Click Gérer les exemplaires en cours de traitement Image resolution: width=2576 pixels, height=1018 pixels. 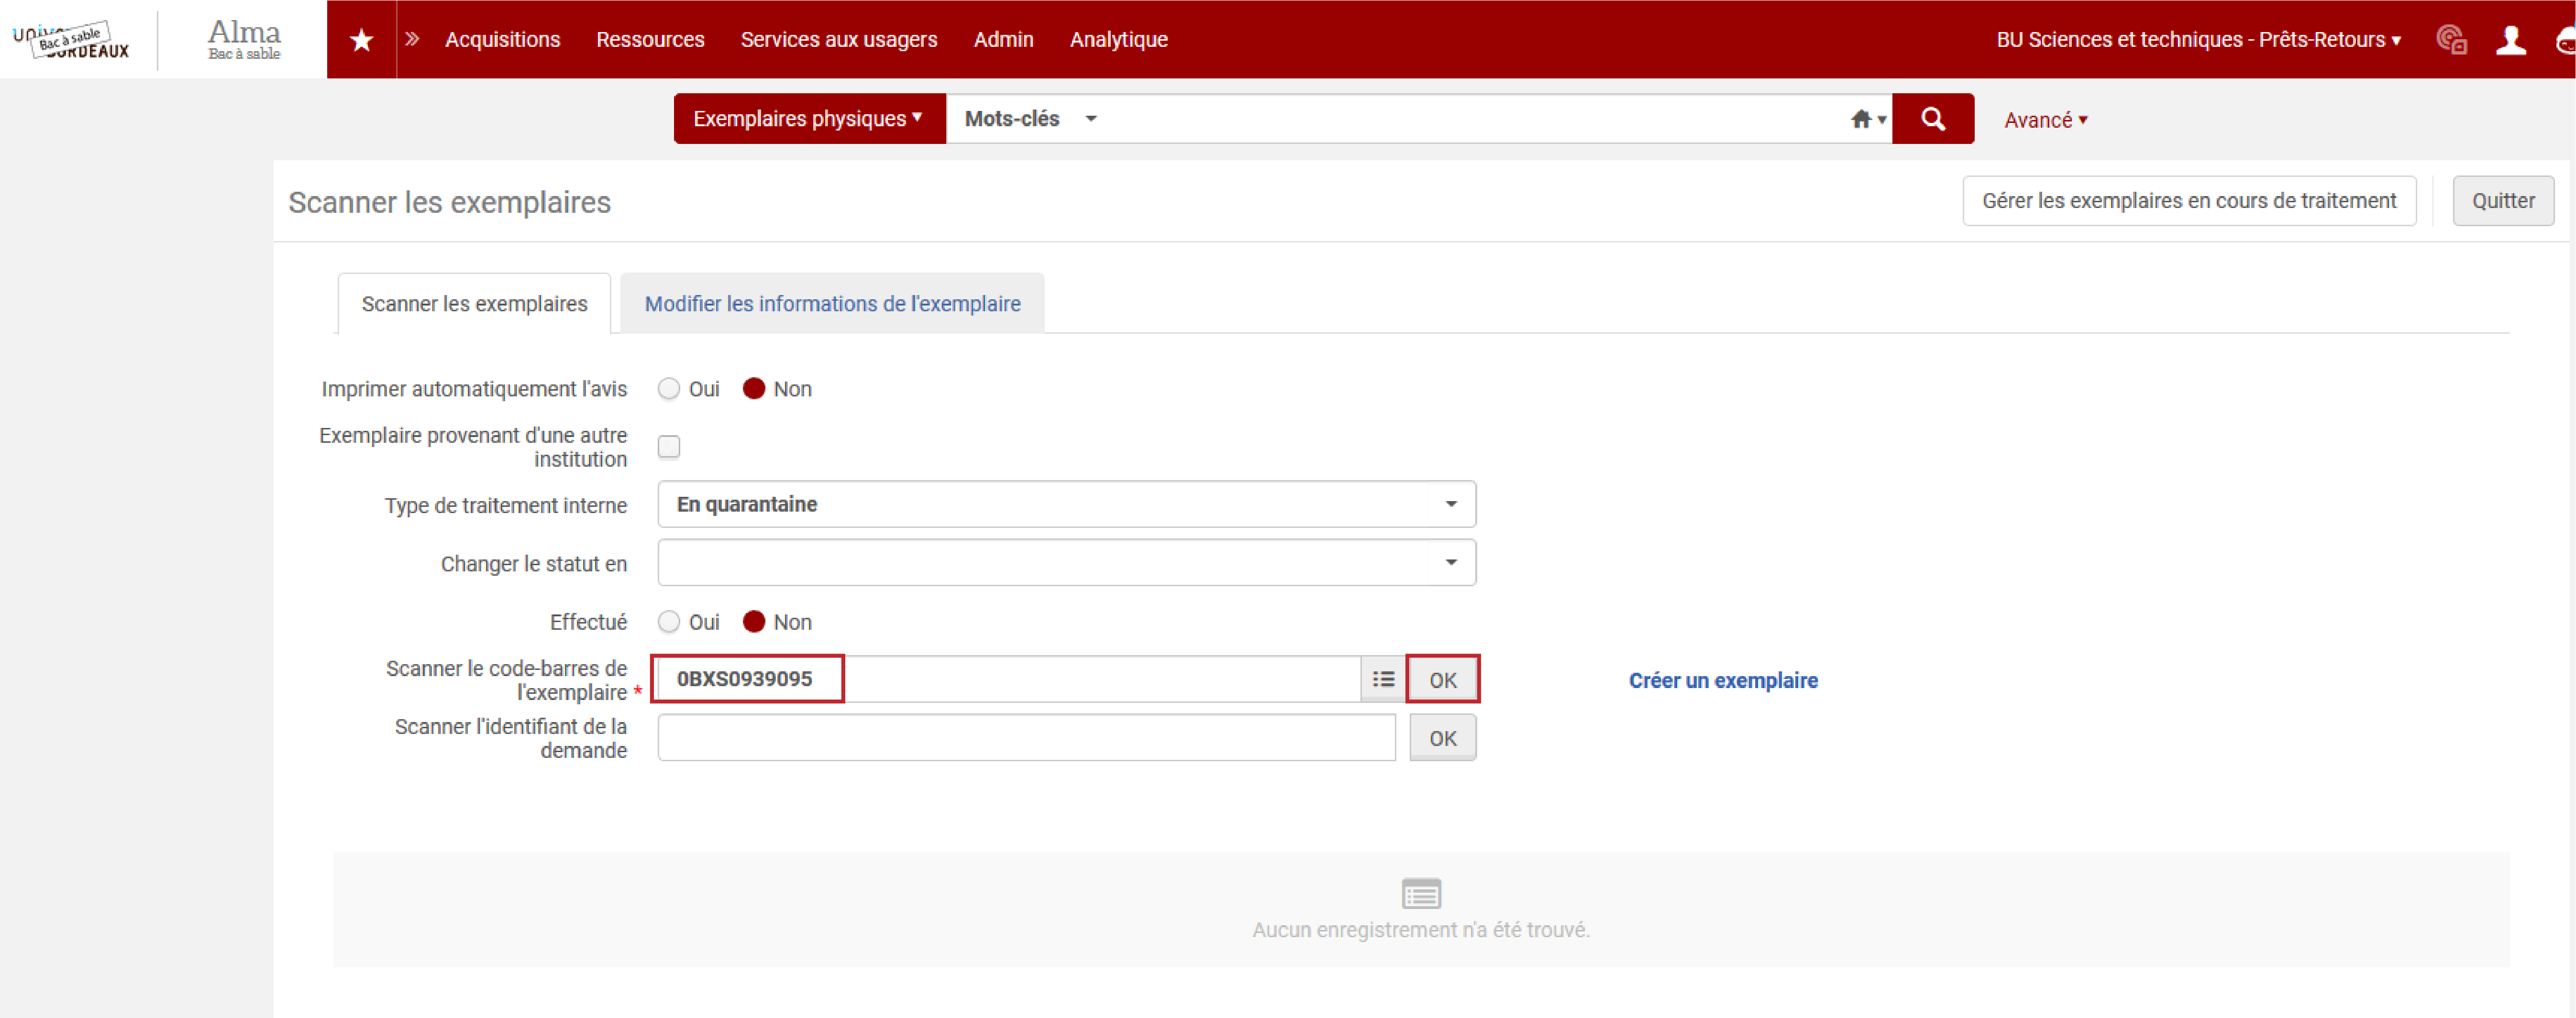tap(2189, 201)
